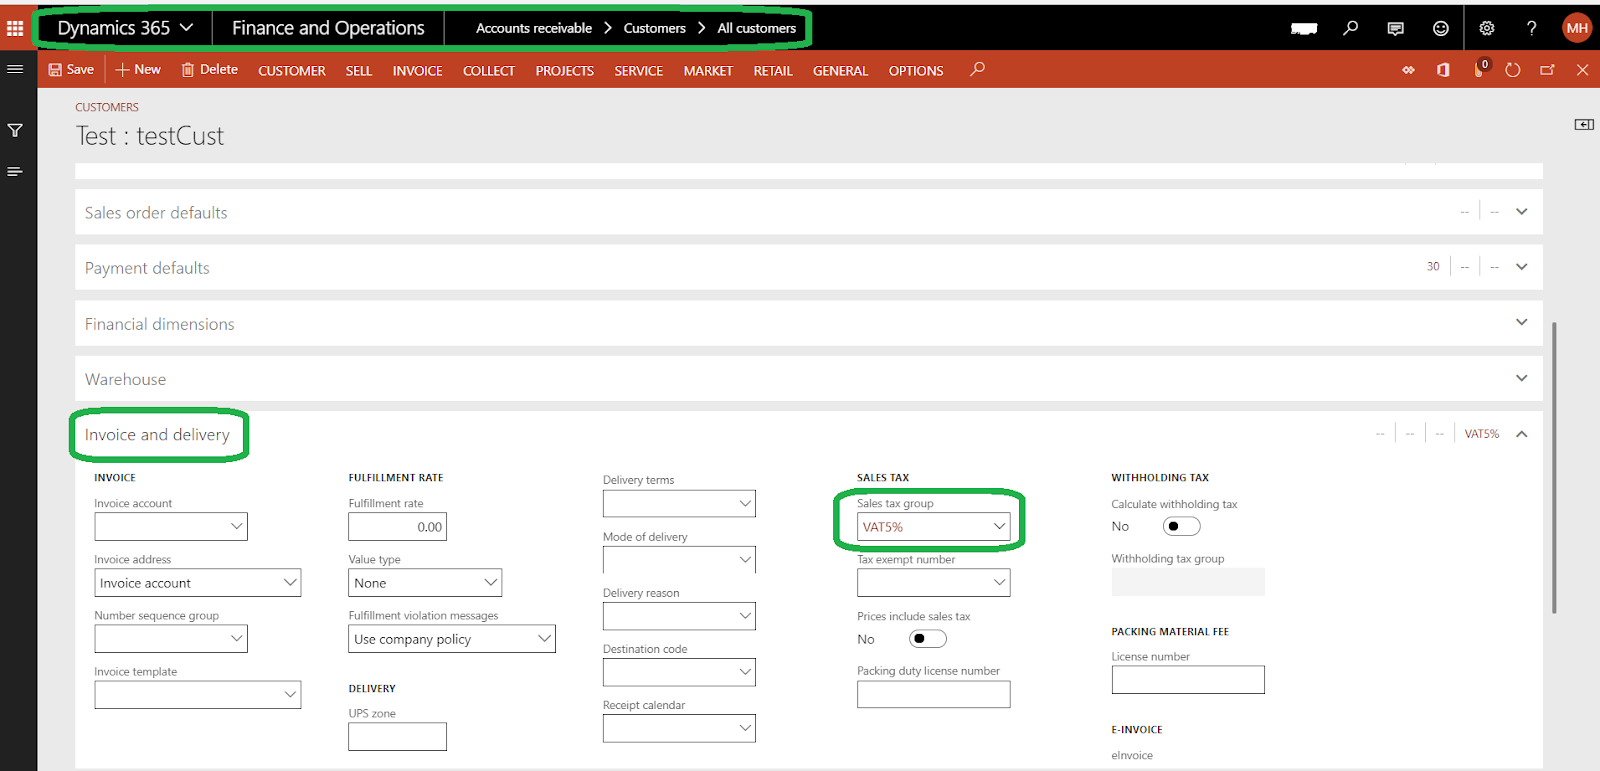Open the SELL action tab

pos(359,70)
